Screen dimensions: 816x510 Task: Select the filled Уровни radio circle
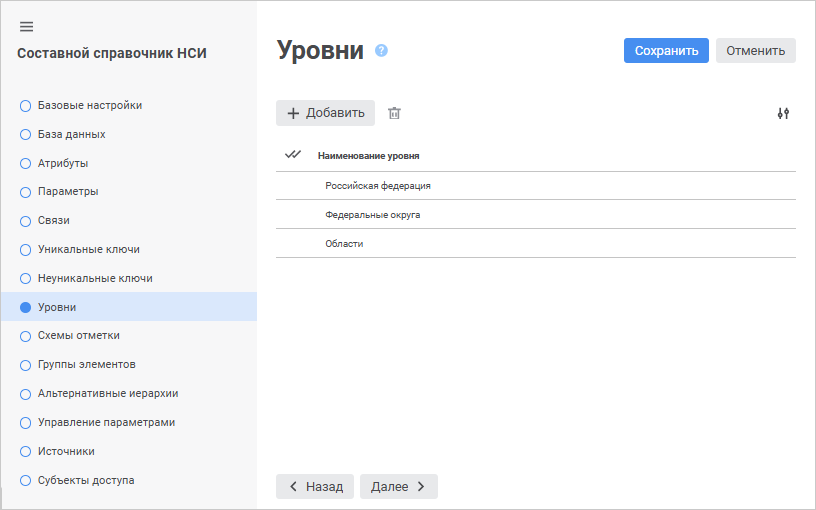click(26, 308)
